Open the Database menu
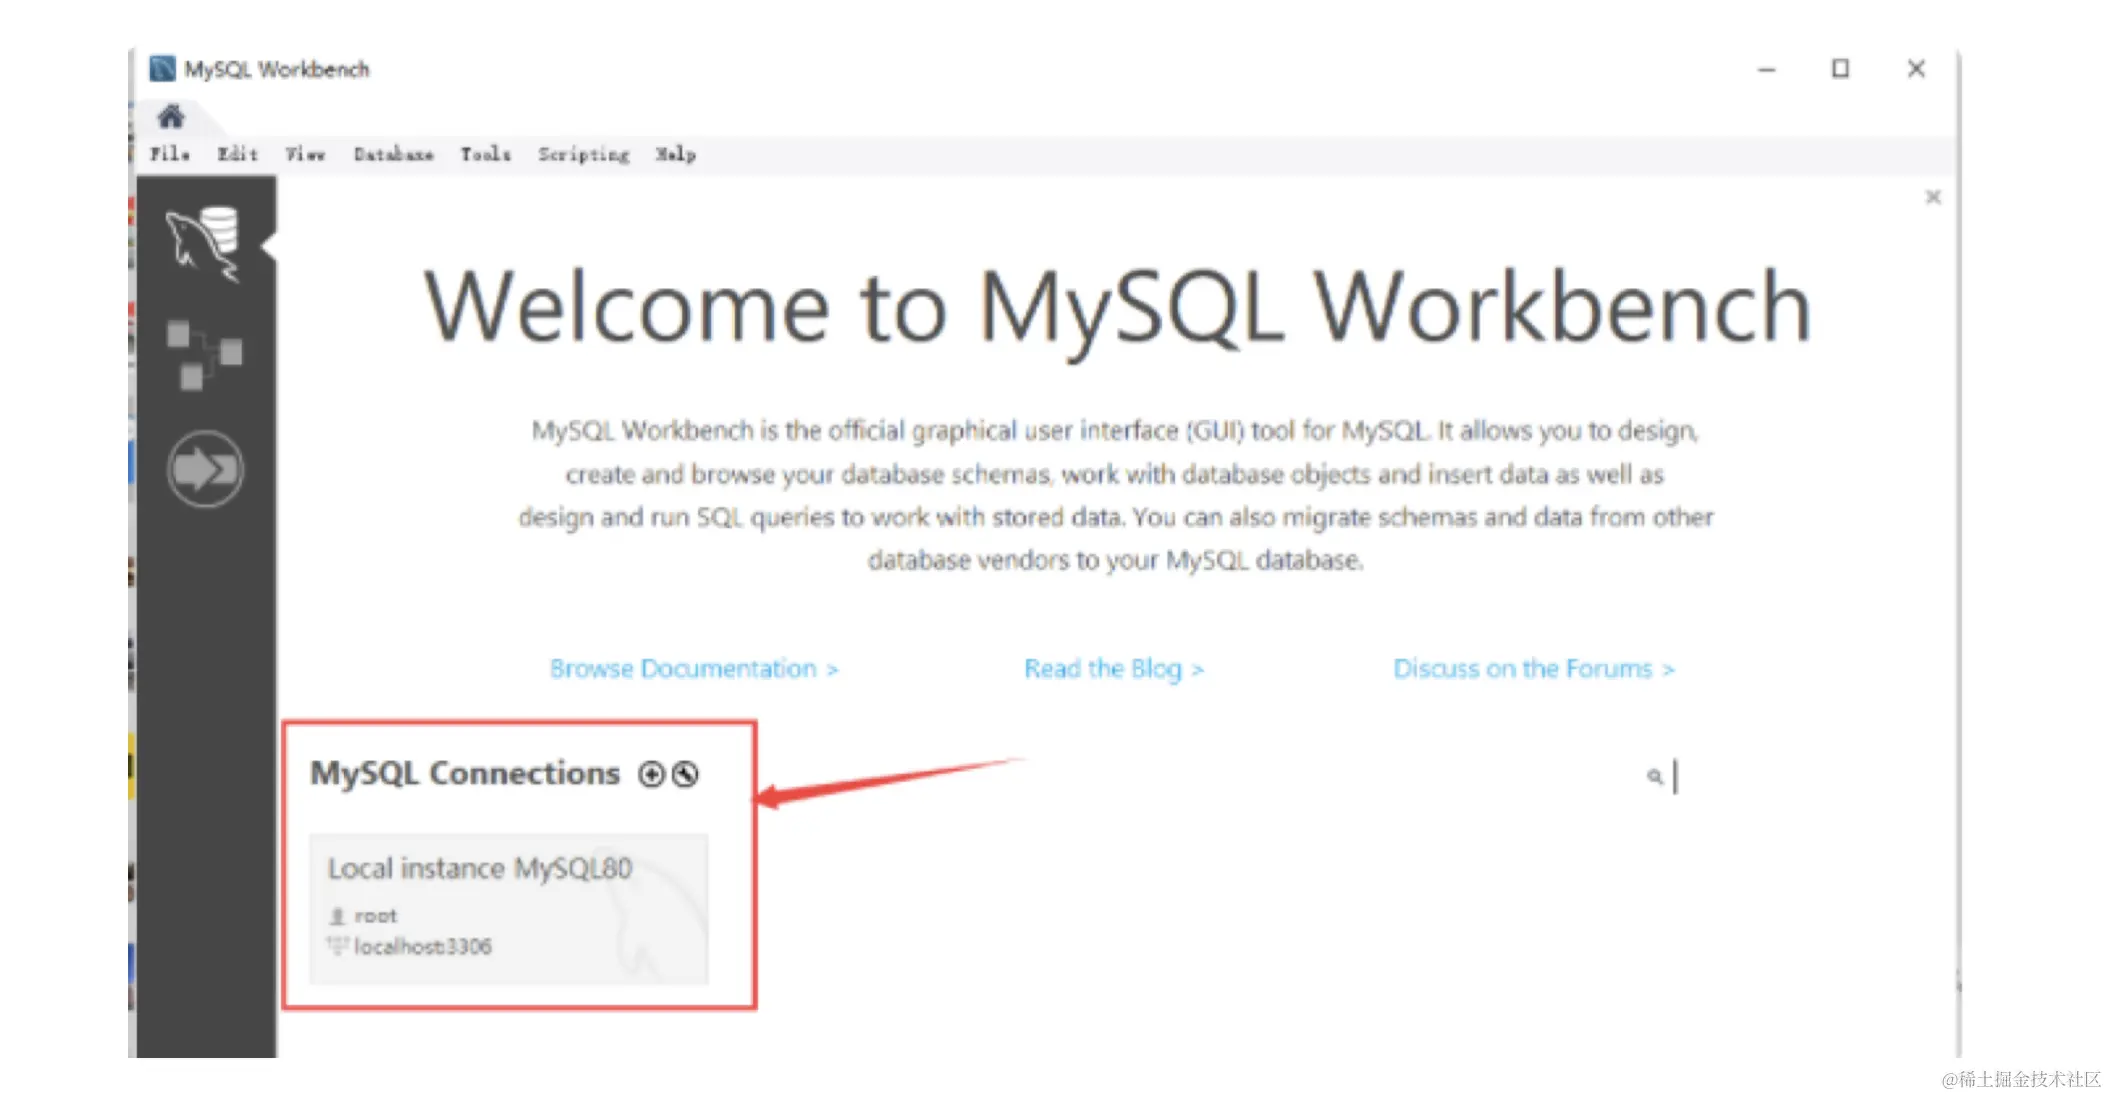 click(393, 154)
